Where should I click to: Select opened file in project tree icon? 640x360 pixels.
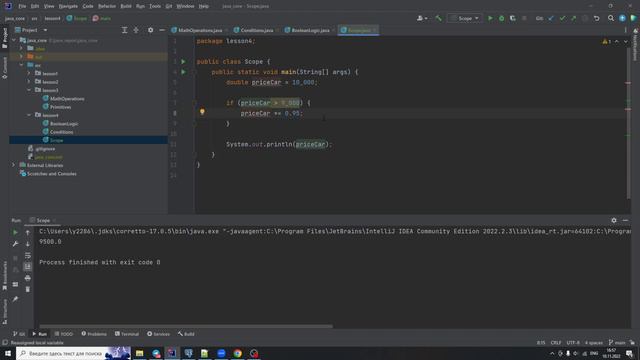click(124, 30)
